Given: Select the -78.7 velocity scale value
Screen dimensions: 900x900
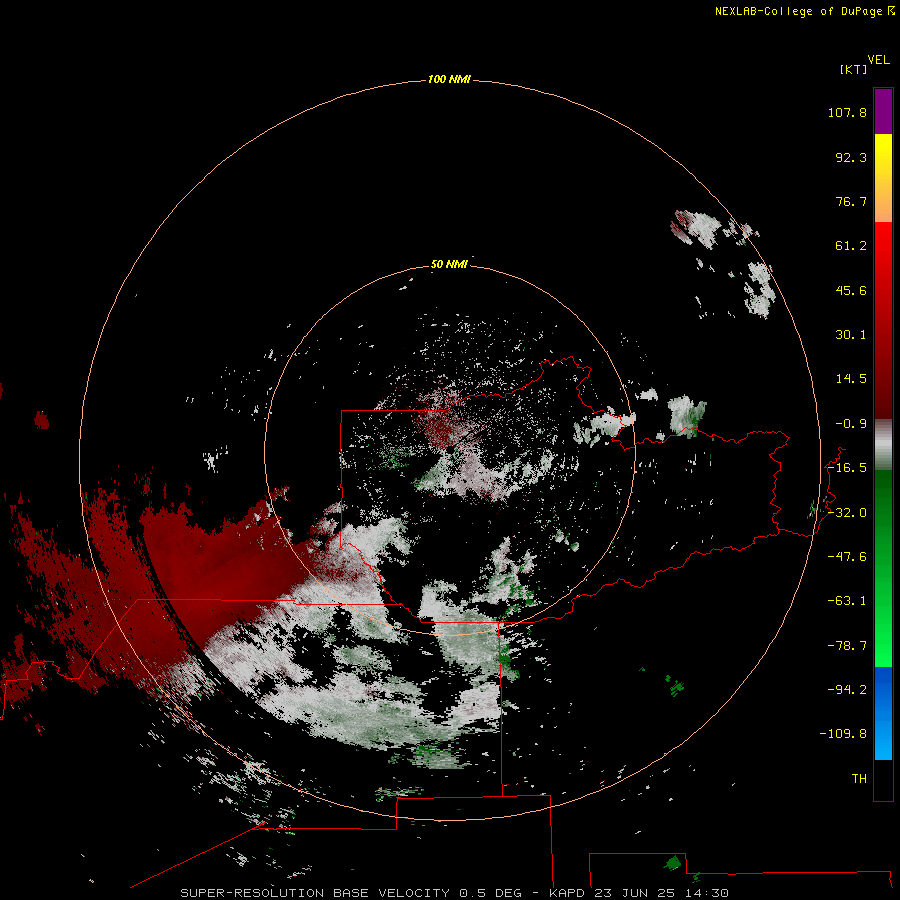Looking at the screenshot, I should coord(847,646).
